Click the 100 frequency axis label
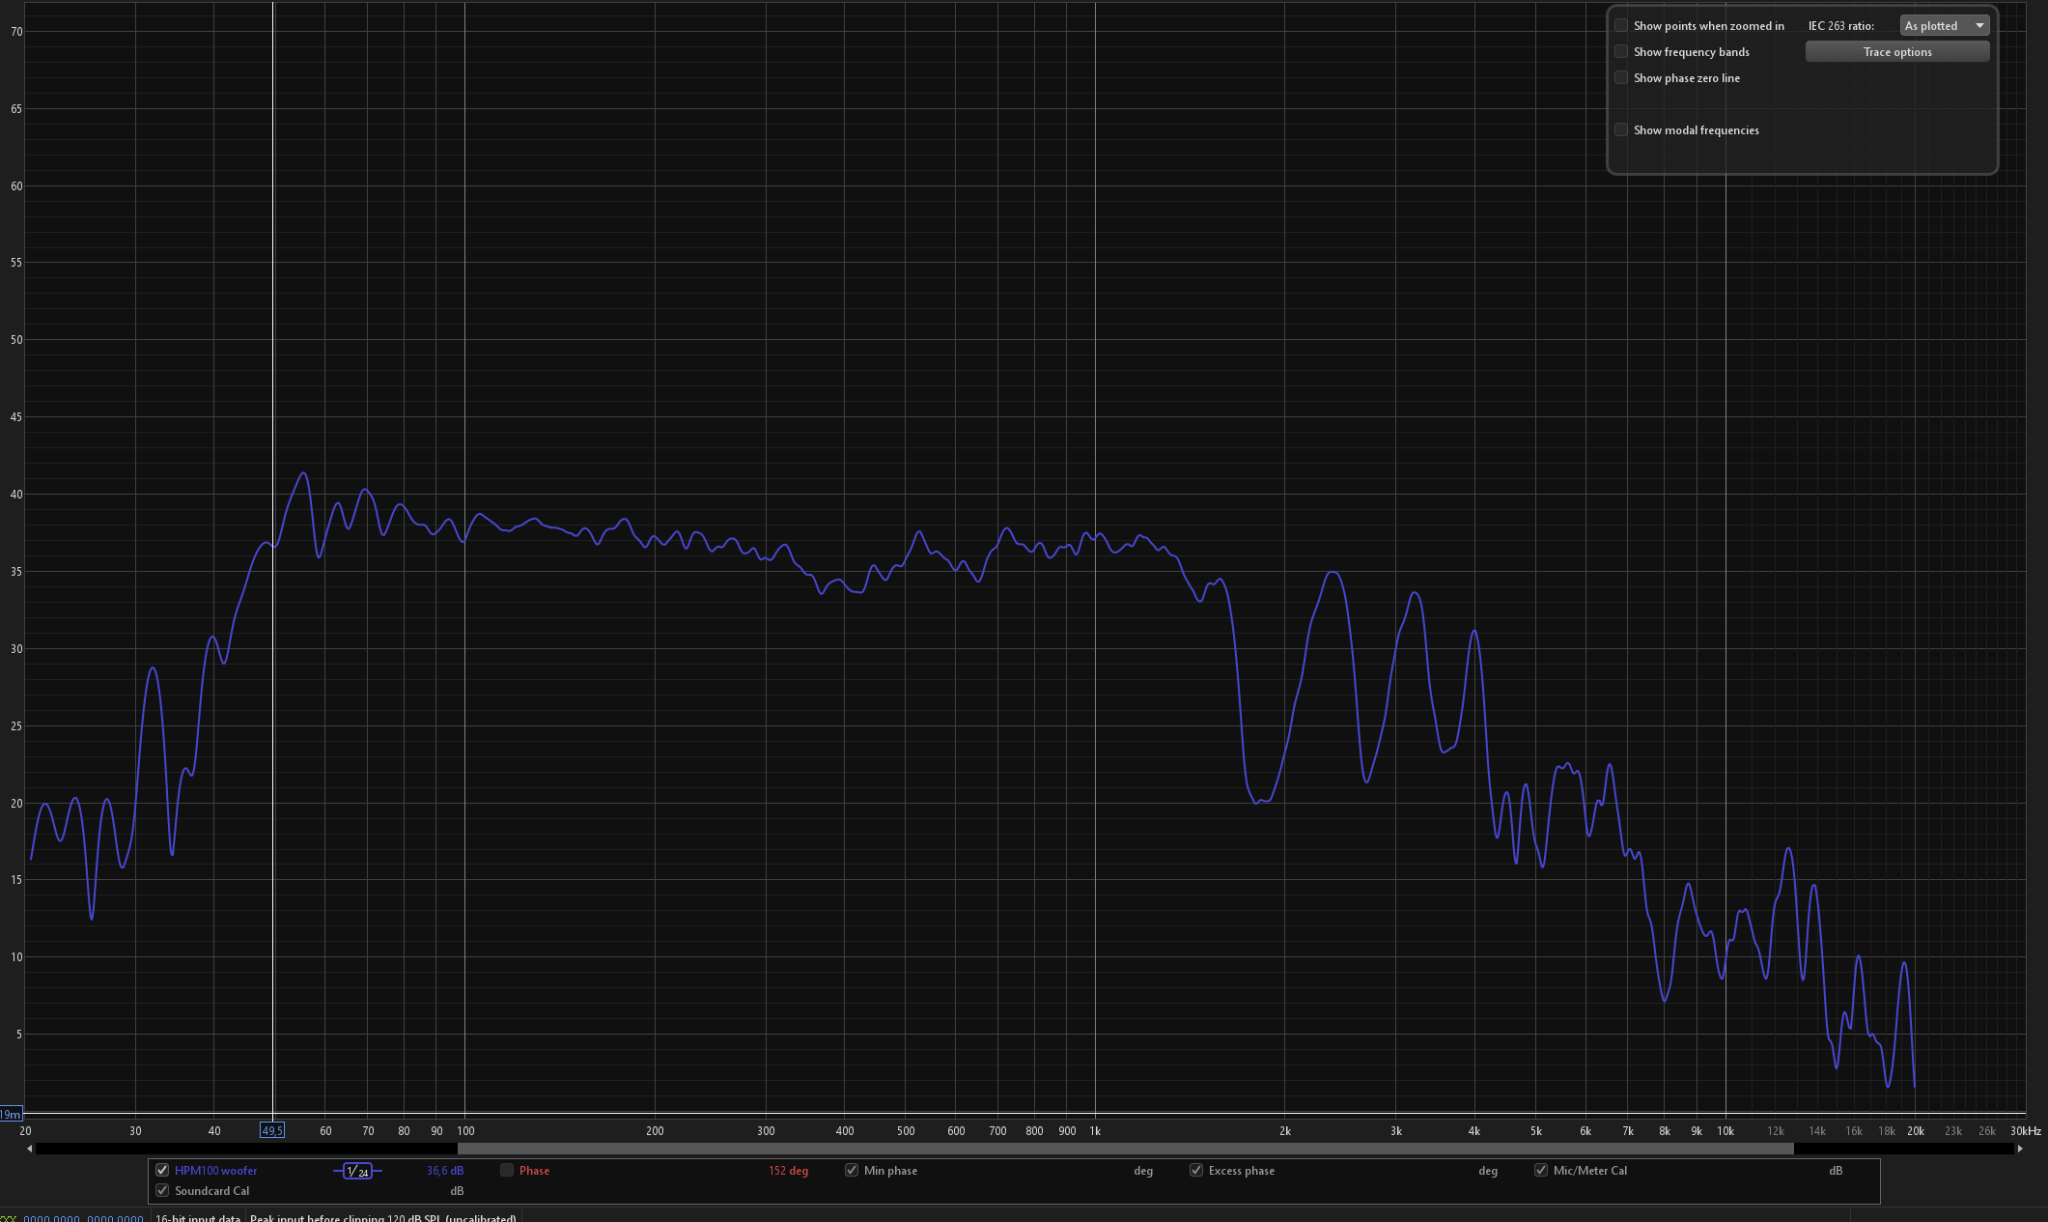2048x1222 pixels. [465, 1131]
